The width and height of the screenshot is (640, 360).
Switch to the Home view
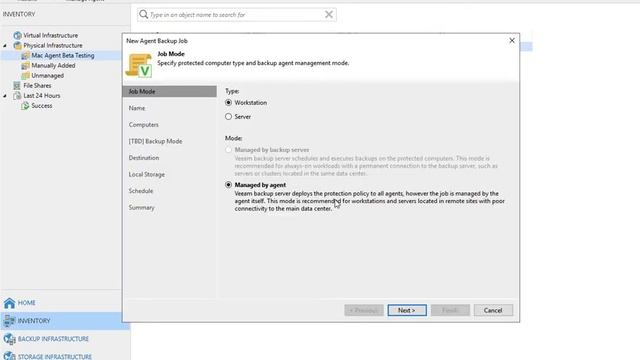pyautogui.click(x=27, y=302)
